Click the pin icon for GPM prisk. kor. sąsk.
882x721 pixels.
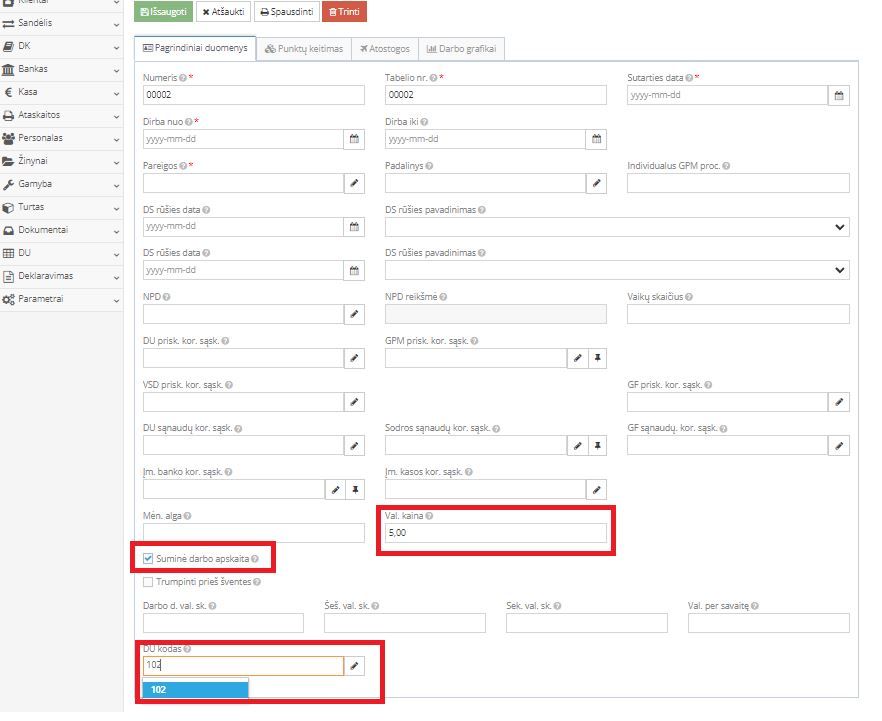(x=596, y=358)
